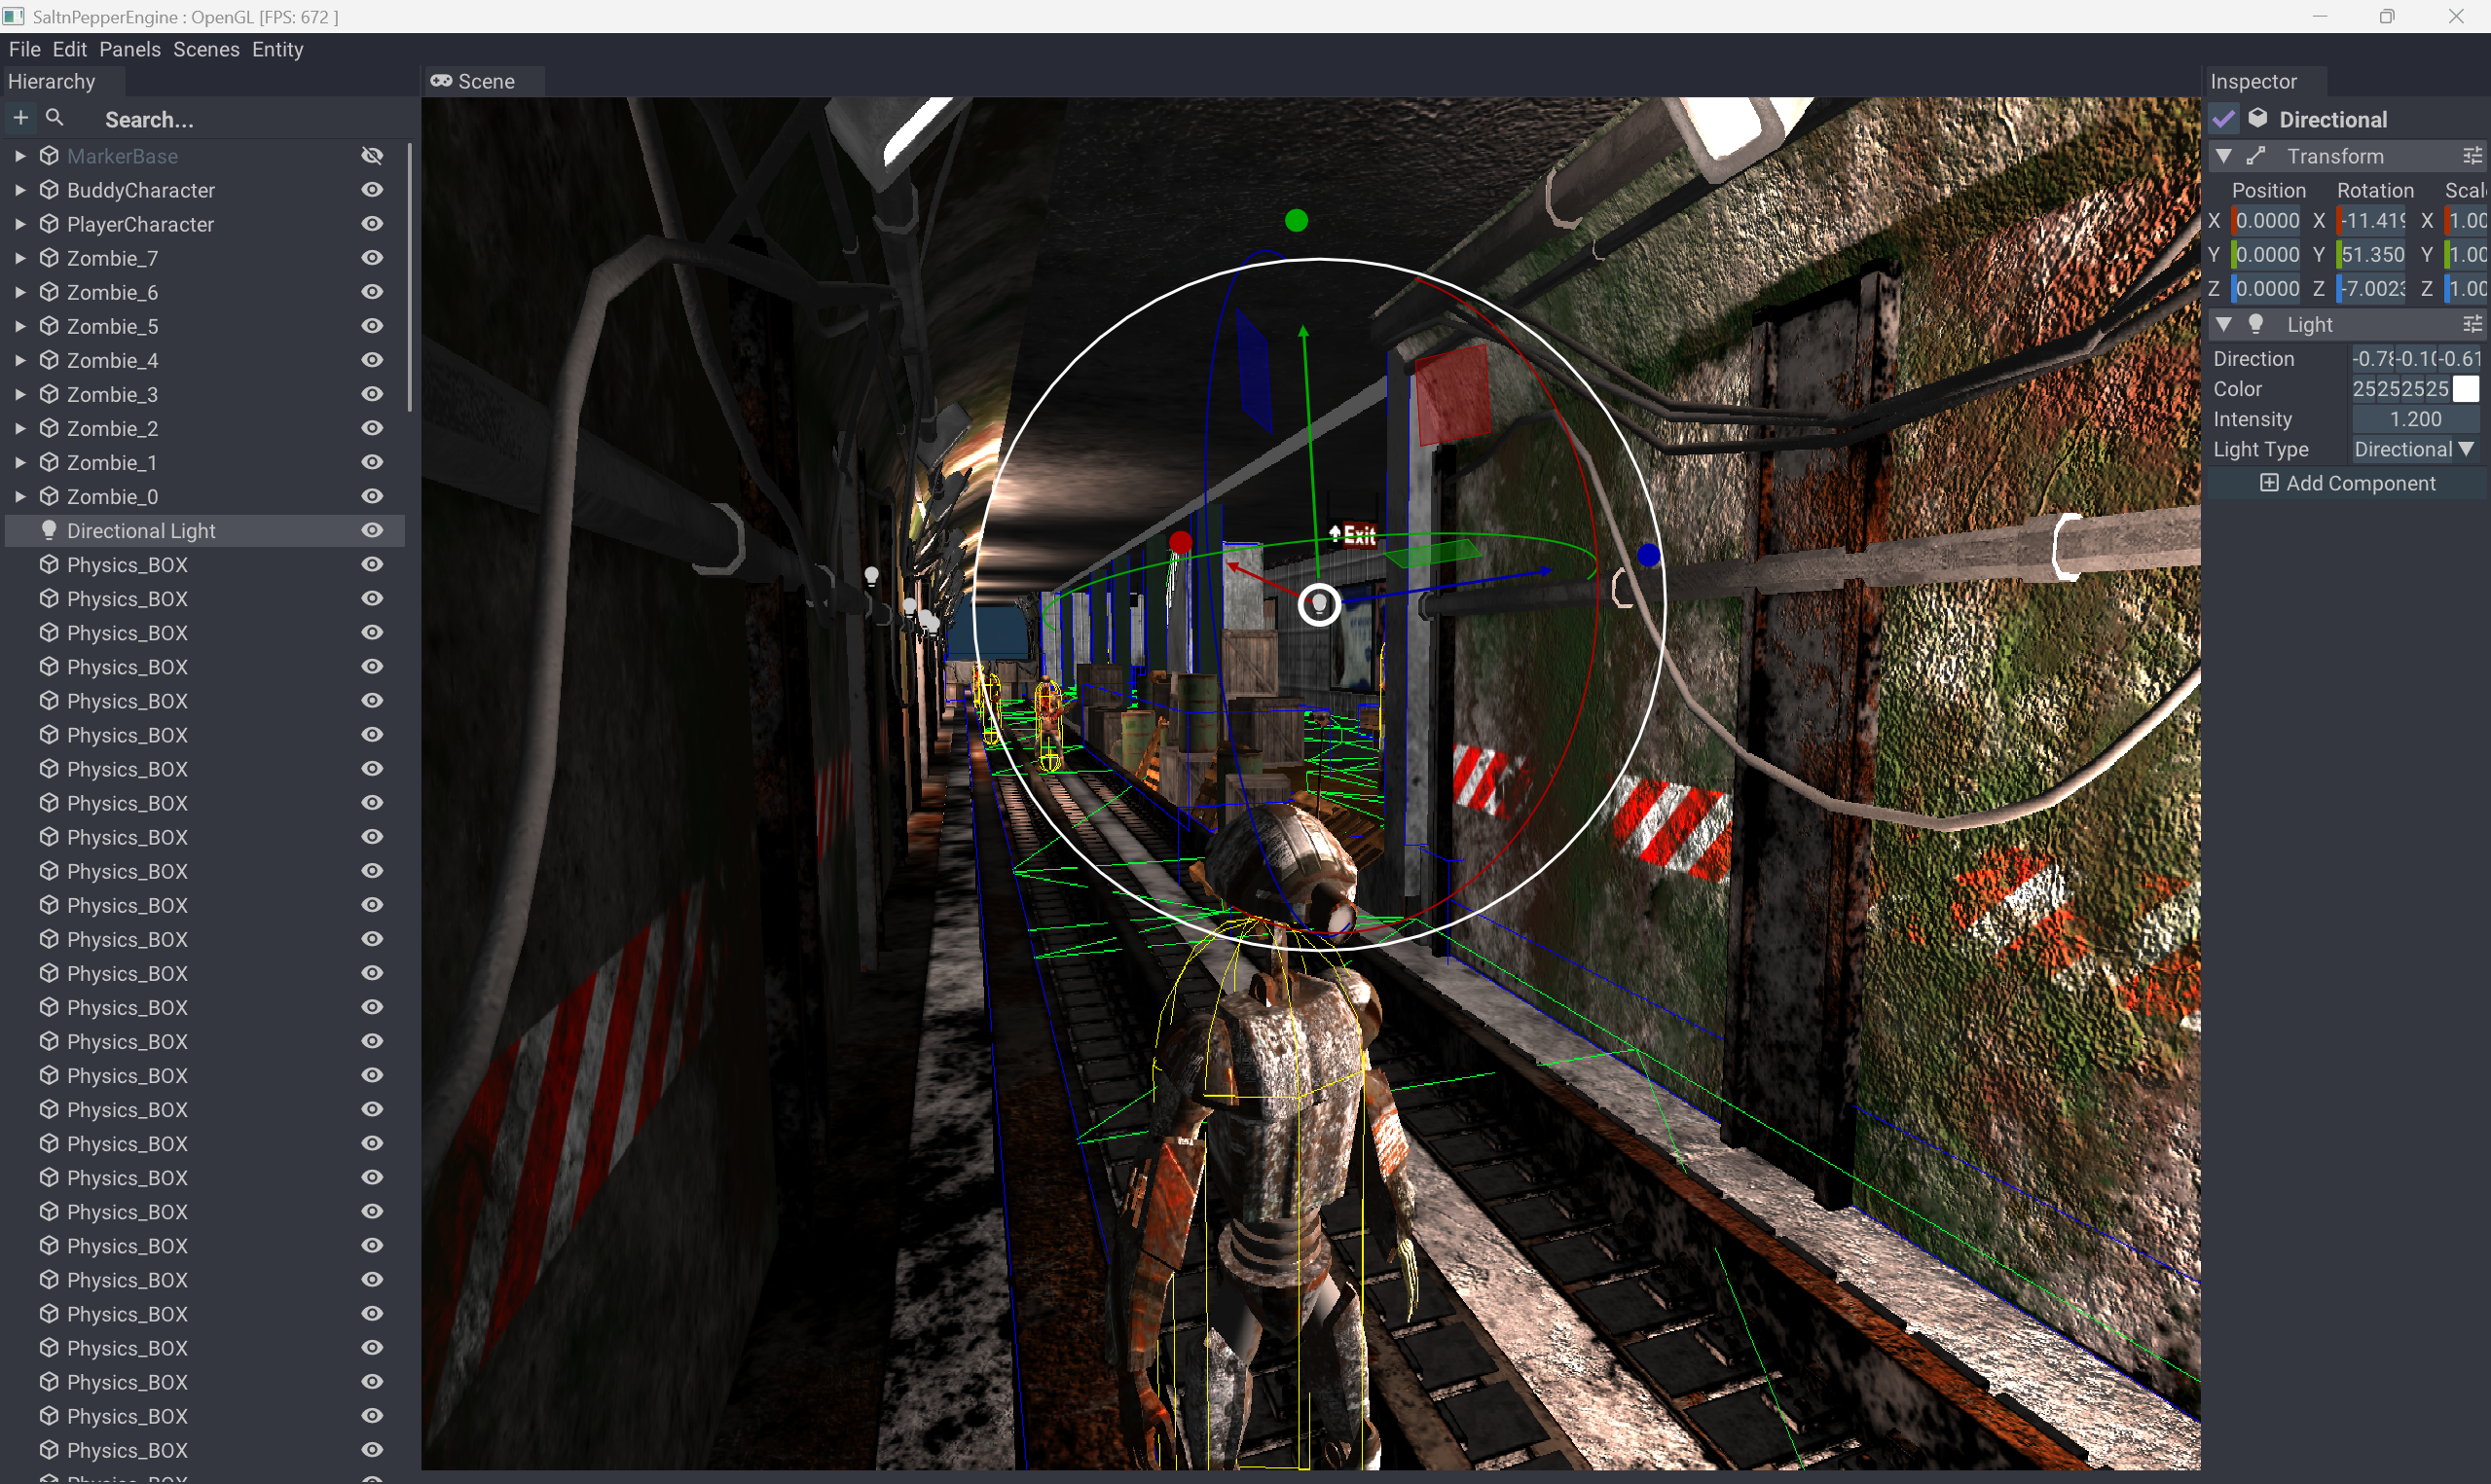
Task: Click the BuddyCharacter cube icon
Action: click(x=49, y=190)
